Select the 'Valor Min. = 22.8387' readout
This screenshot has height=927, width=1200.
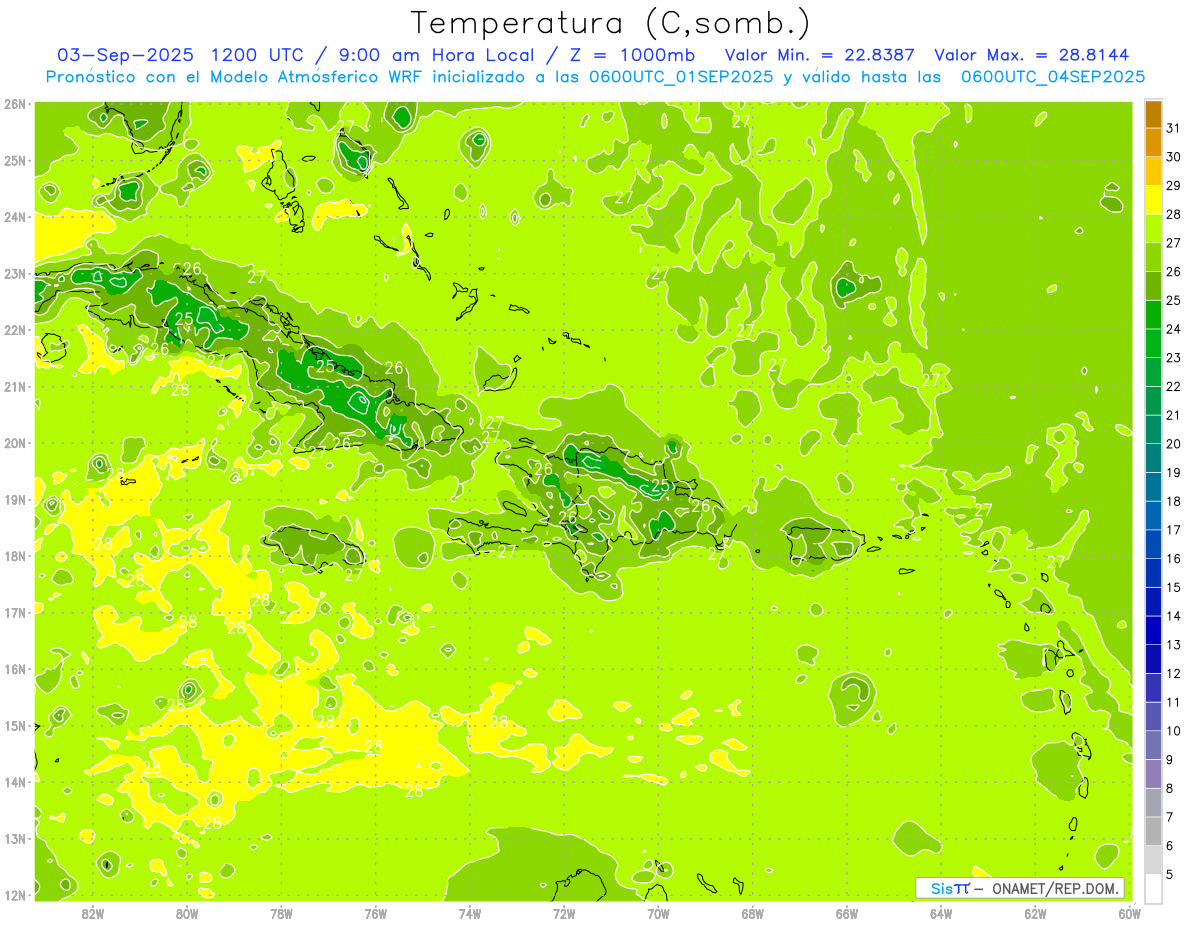click(820, 55)
